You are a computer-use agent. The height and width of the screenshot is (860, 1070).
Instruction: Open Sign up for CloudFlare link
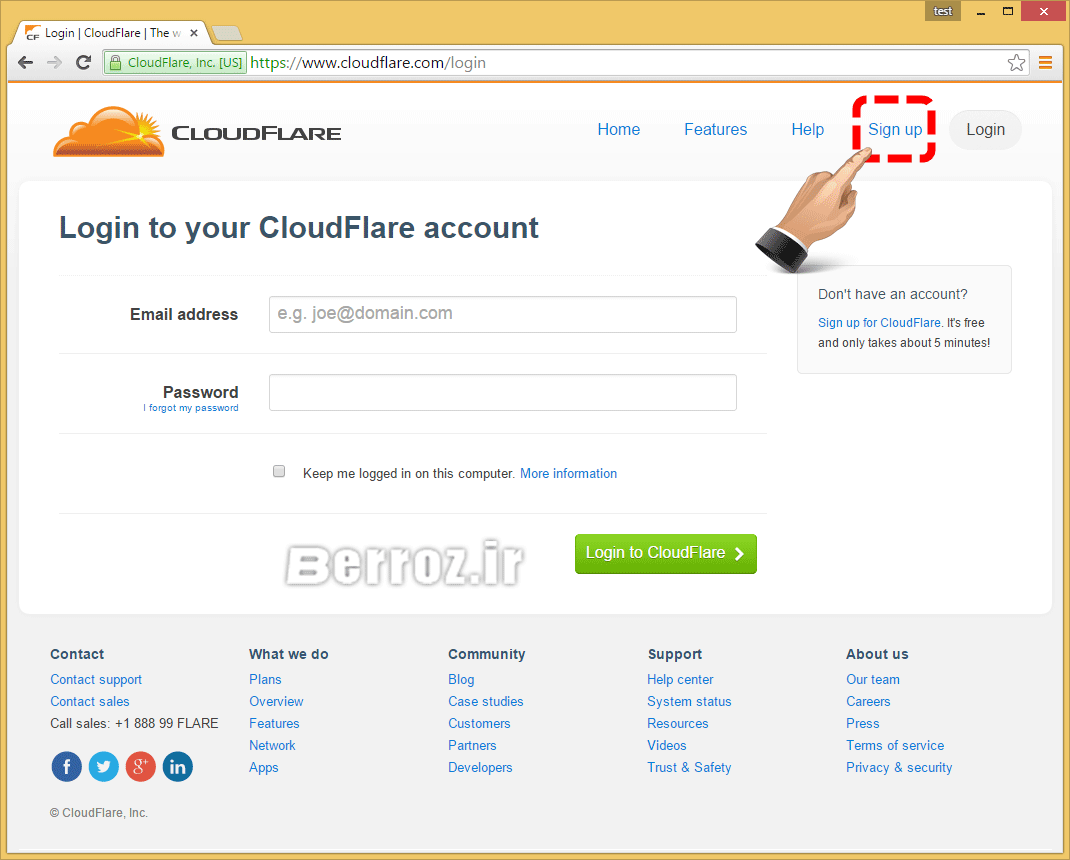click(879, 323)
